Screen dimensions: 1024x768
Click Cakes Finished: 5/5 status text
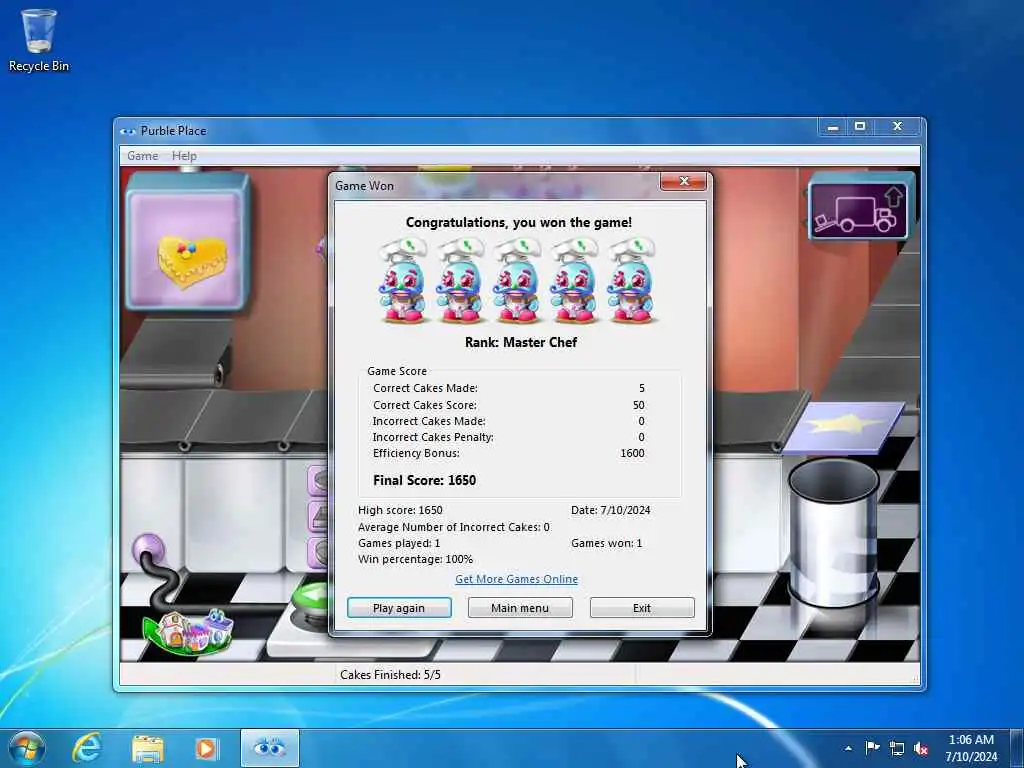(x=391, y=675)
